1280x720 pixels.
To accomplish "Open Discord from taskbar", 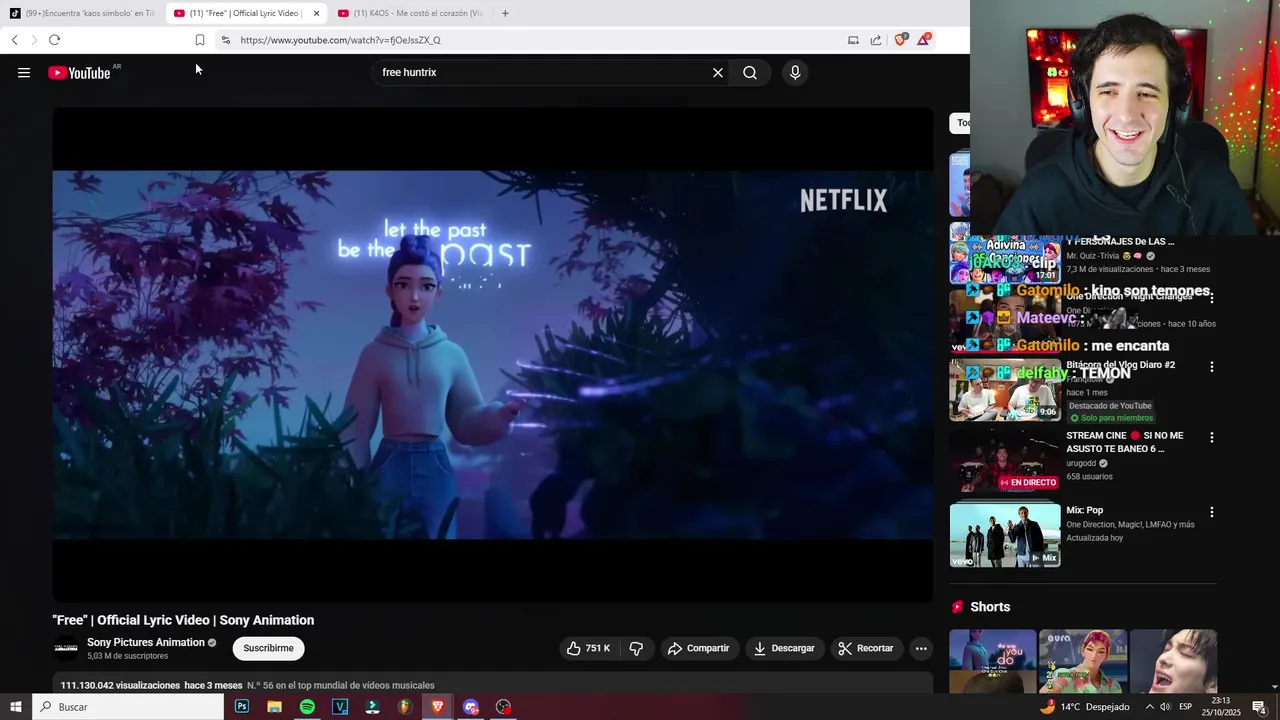I will [471, 707].
